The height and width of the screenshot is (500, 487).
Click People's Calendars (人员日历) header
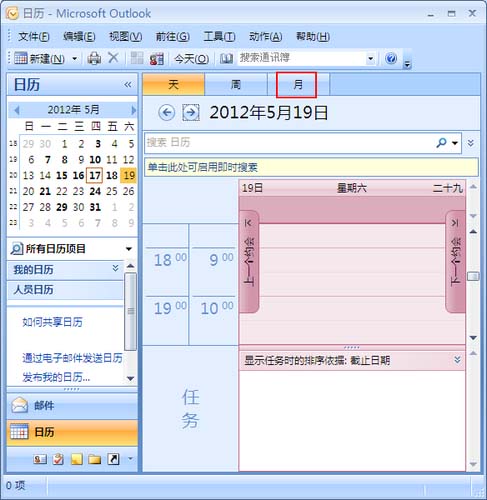coord(65,290)
